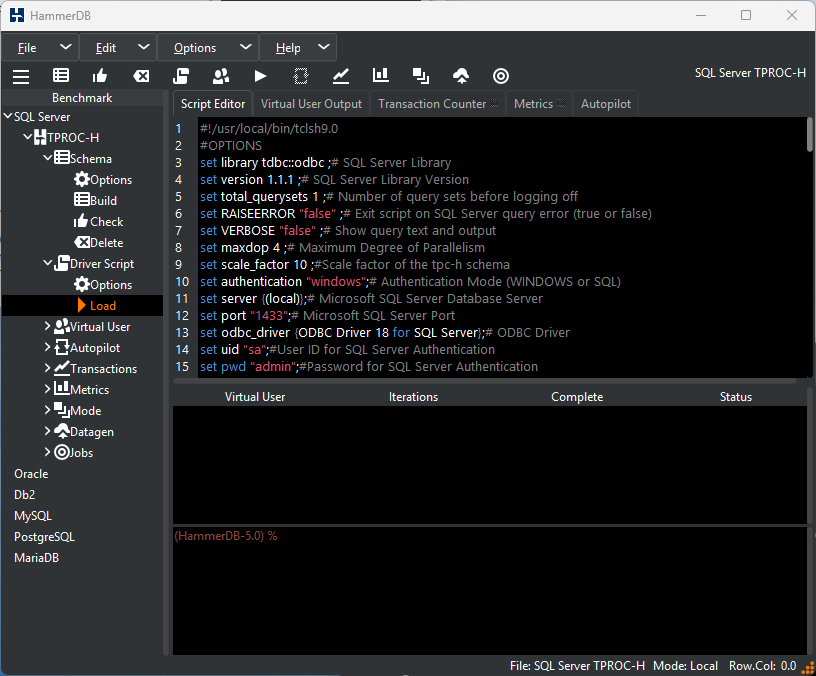Image resolution: width=816 pixels, height=676 pixels.
Task: Click the Jobs target icon in tree
Action: (62, 452)
